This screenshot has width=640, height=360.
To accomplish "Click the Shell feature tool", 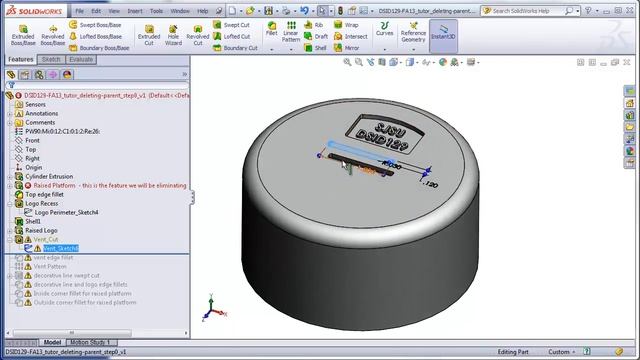I will pyautogui.click(x=315, y=48).
